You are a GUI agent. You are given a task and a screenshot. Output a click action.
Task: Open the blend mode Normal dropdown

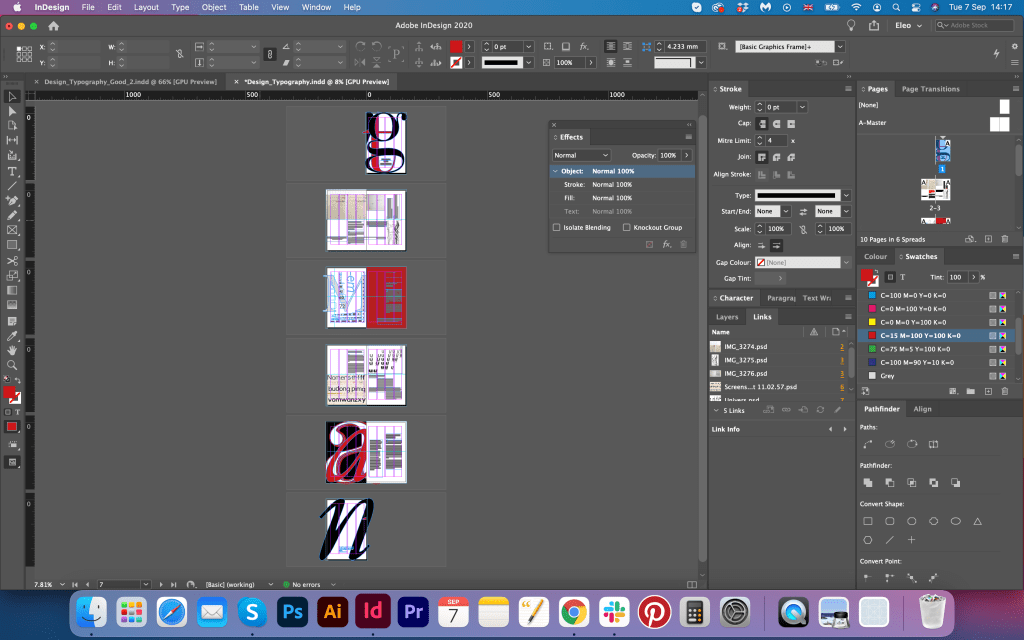point(581,155)
